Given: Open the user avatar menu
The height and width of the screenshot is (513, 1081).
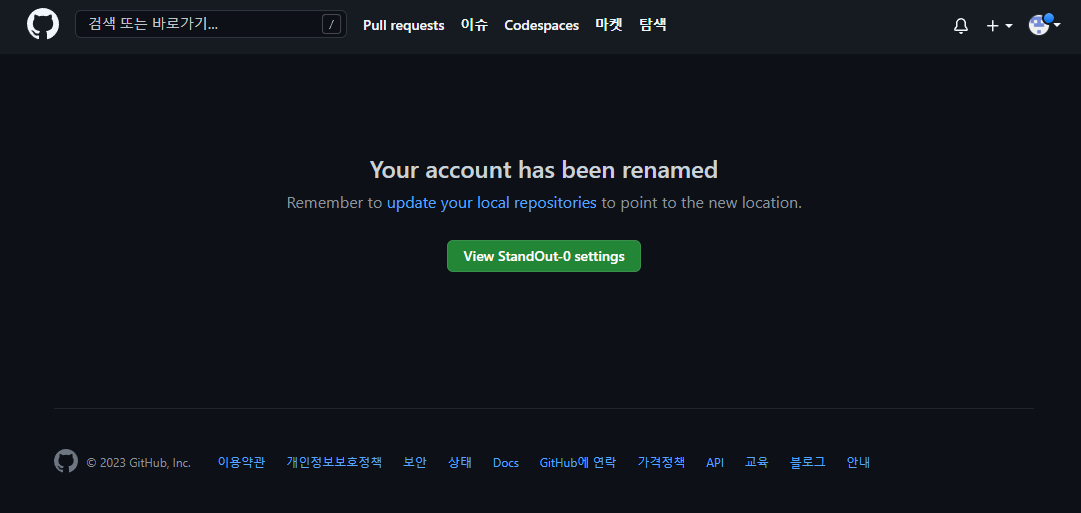Looking at the screenshot, I should pyautogui.click(x=1044, y=25).
